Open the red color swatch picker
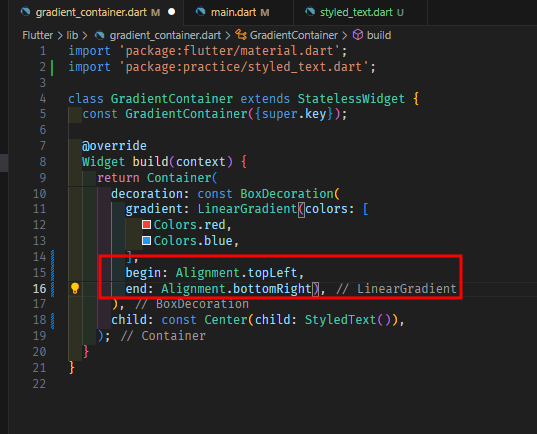 coord(147,225)
